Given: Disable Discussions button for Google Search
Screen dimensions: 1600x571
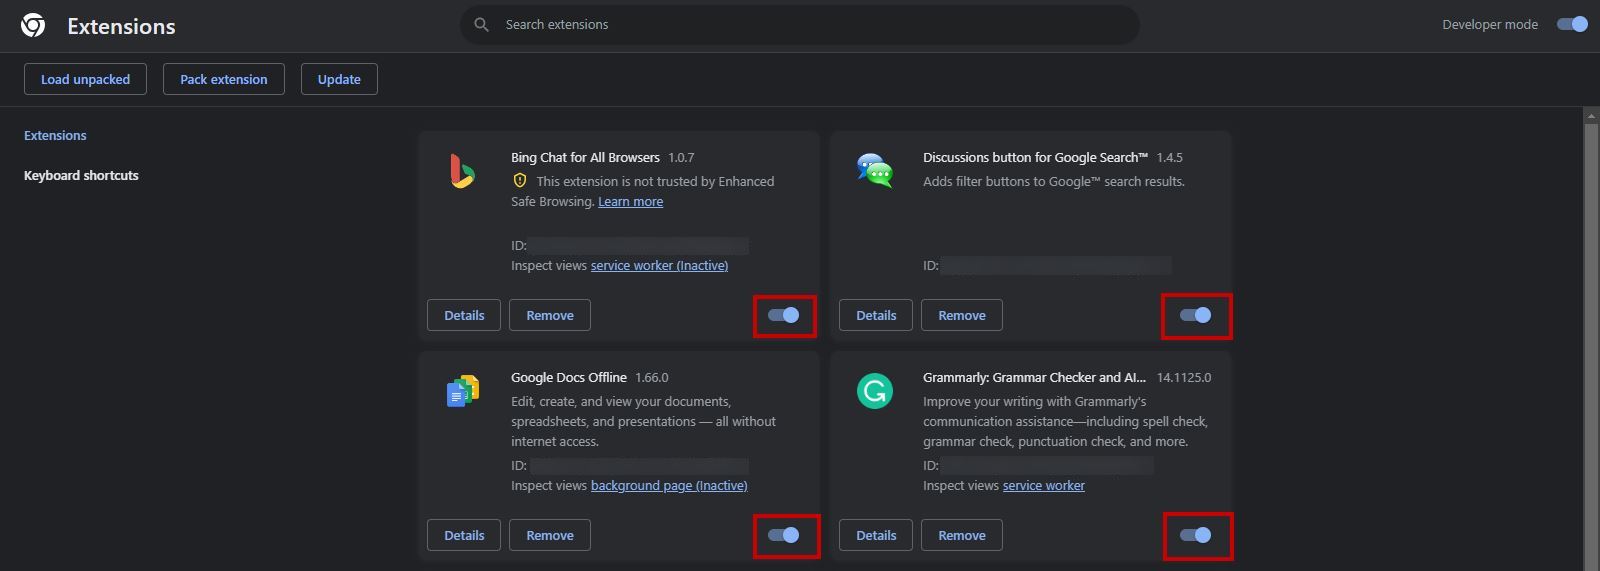Looking at the screenshot, I should 1196,315.
